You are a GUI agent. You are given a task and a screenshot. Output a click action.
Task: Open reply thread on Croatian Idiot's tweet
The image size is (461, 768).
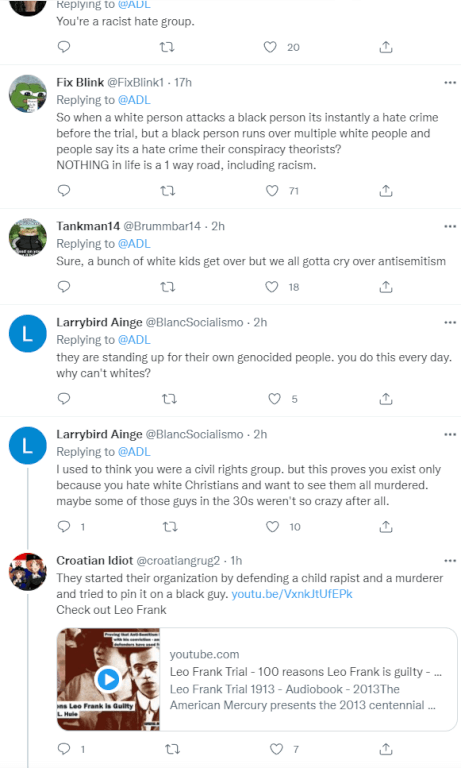tap(64, 748)
